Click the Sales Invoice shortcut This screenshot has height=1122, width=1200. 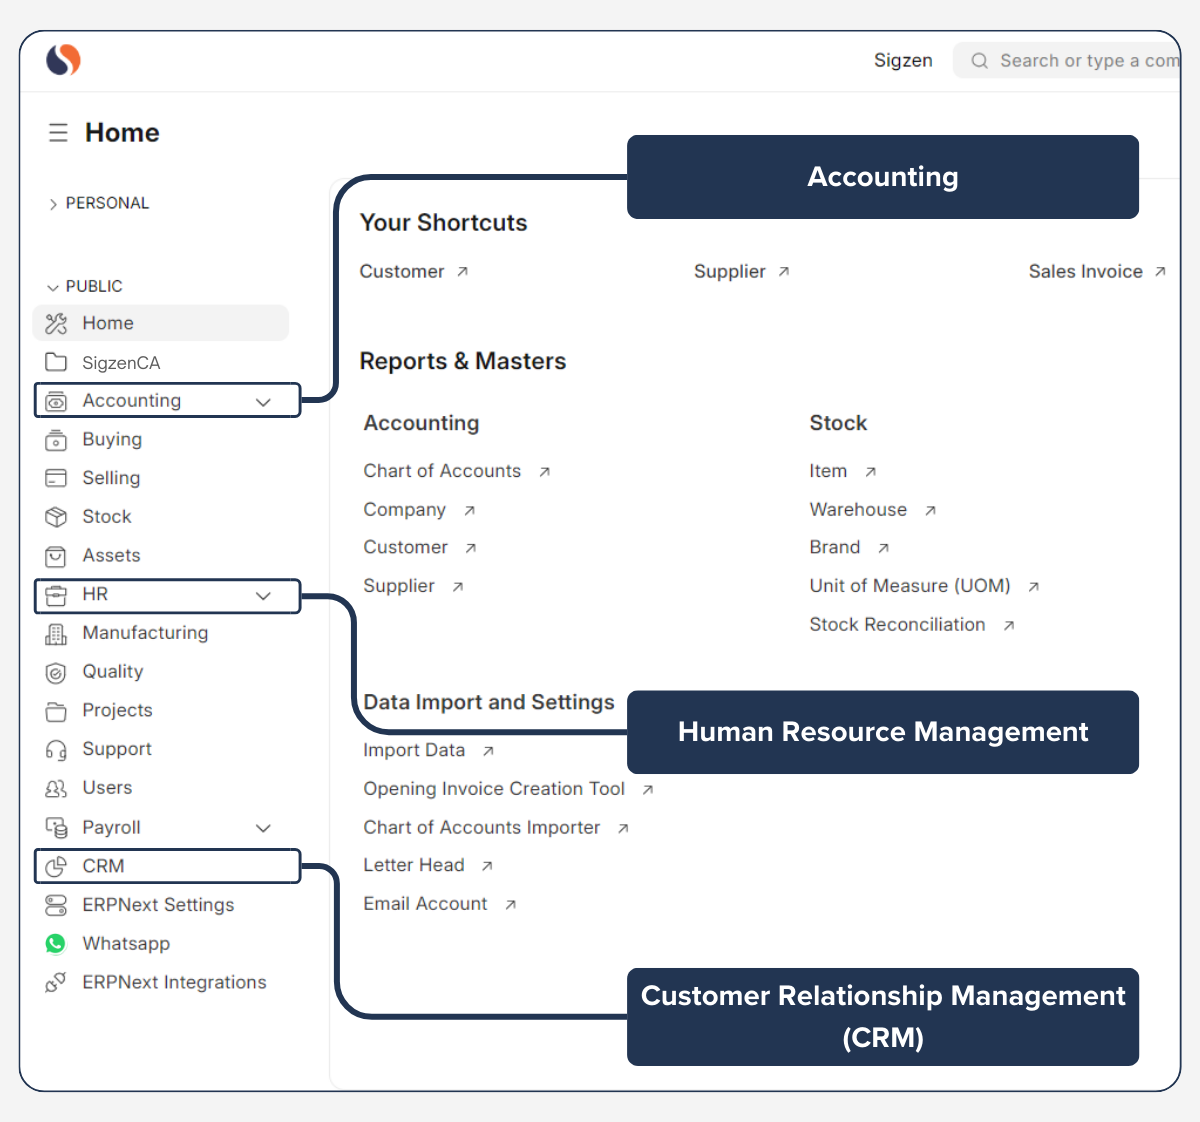[1086, 271]
